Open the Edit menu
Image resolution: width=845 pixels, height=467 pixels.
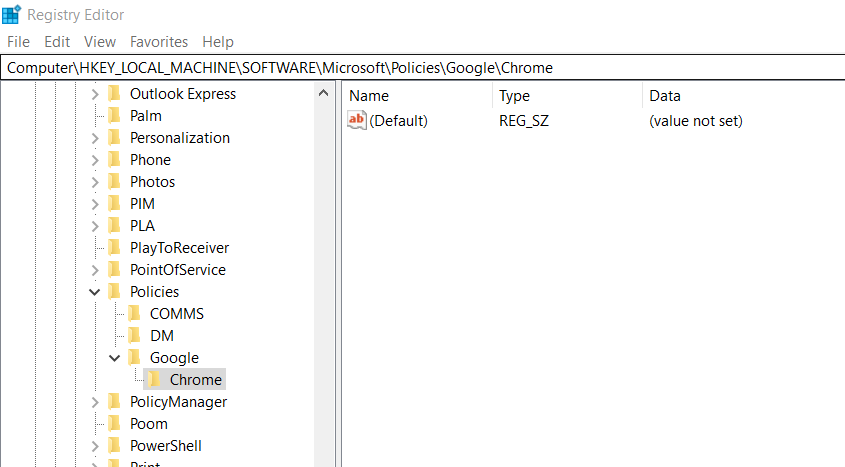pyautogui.click(x=57, y=42)
